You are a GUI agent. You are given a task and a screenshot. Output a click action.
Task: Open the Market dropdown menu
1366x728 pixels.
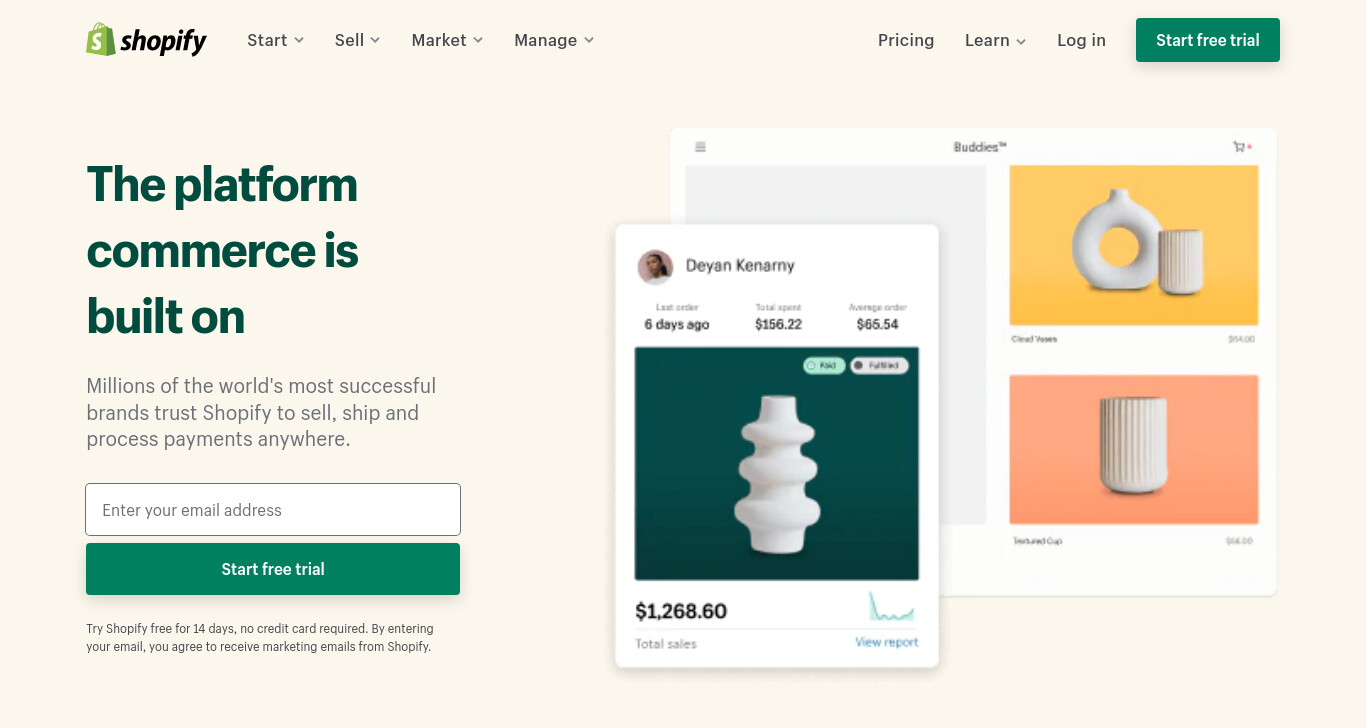click(448, 40)
